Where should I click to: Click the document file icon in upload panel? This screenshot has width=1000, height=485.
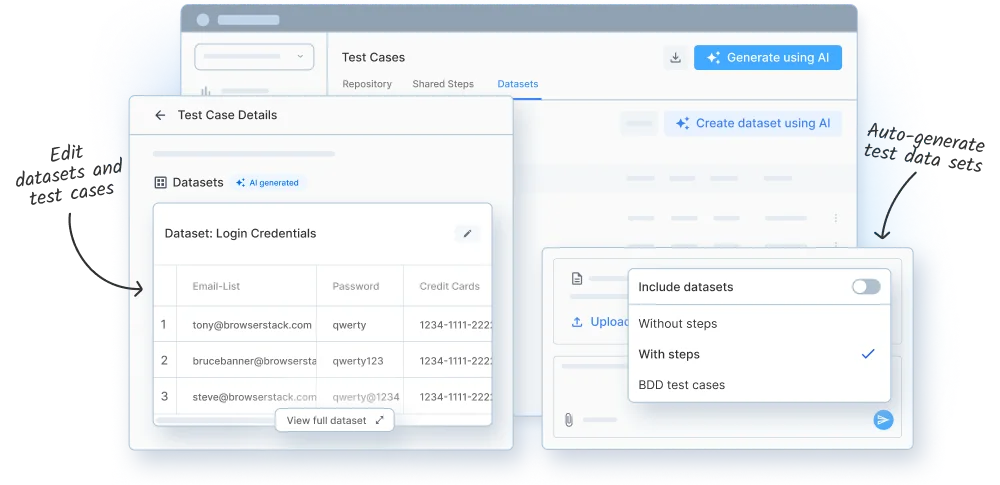[x=577, y=278]
